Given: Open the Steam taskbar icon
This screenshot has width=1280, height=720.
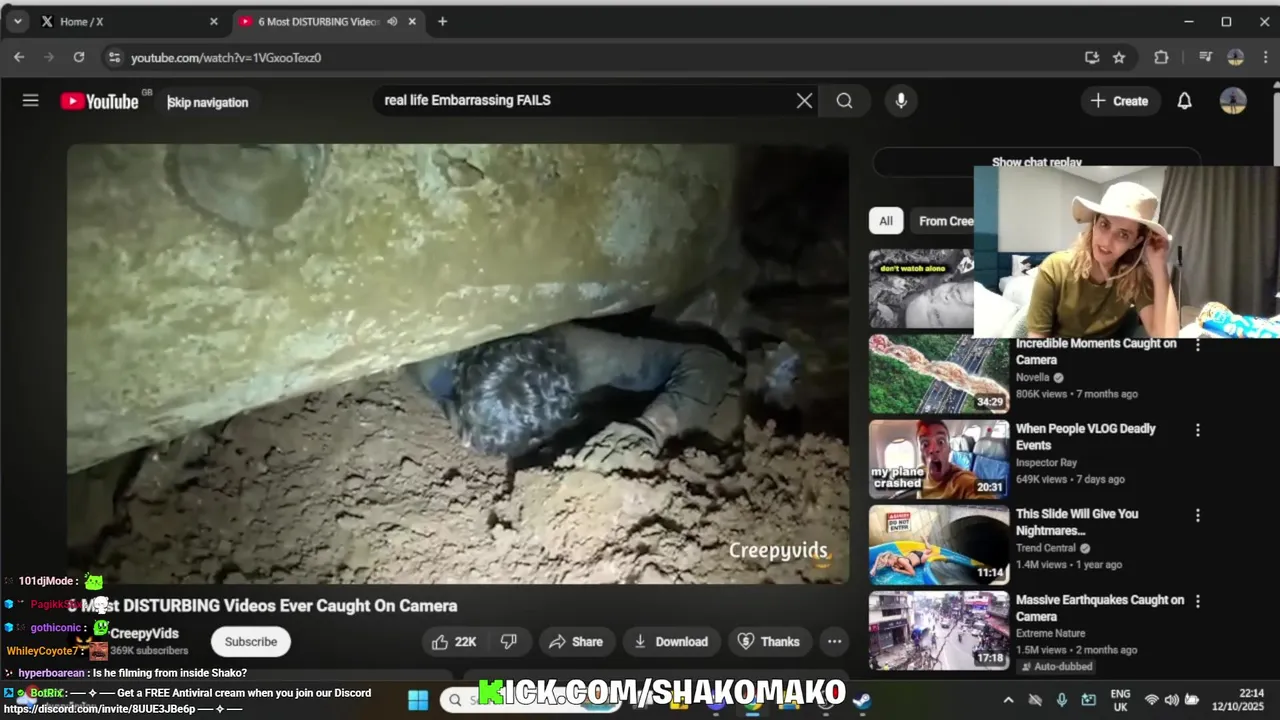Looking at the screenshot, I should (x=862, y=700).
